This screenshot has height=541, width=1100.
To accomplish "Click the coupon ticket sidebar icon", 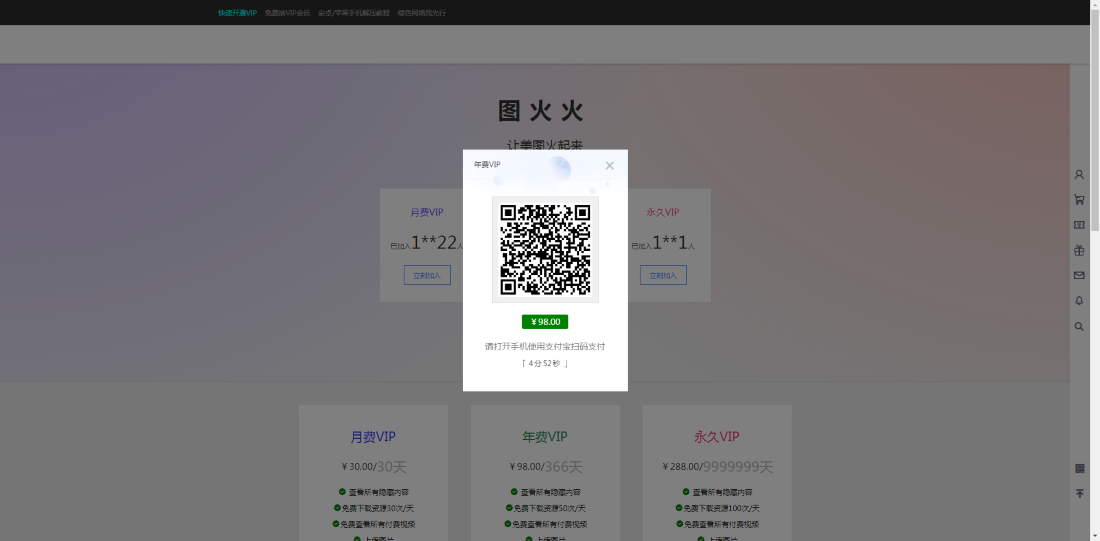I will pyautogui.click(x=1079, y=225).
